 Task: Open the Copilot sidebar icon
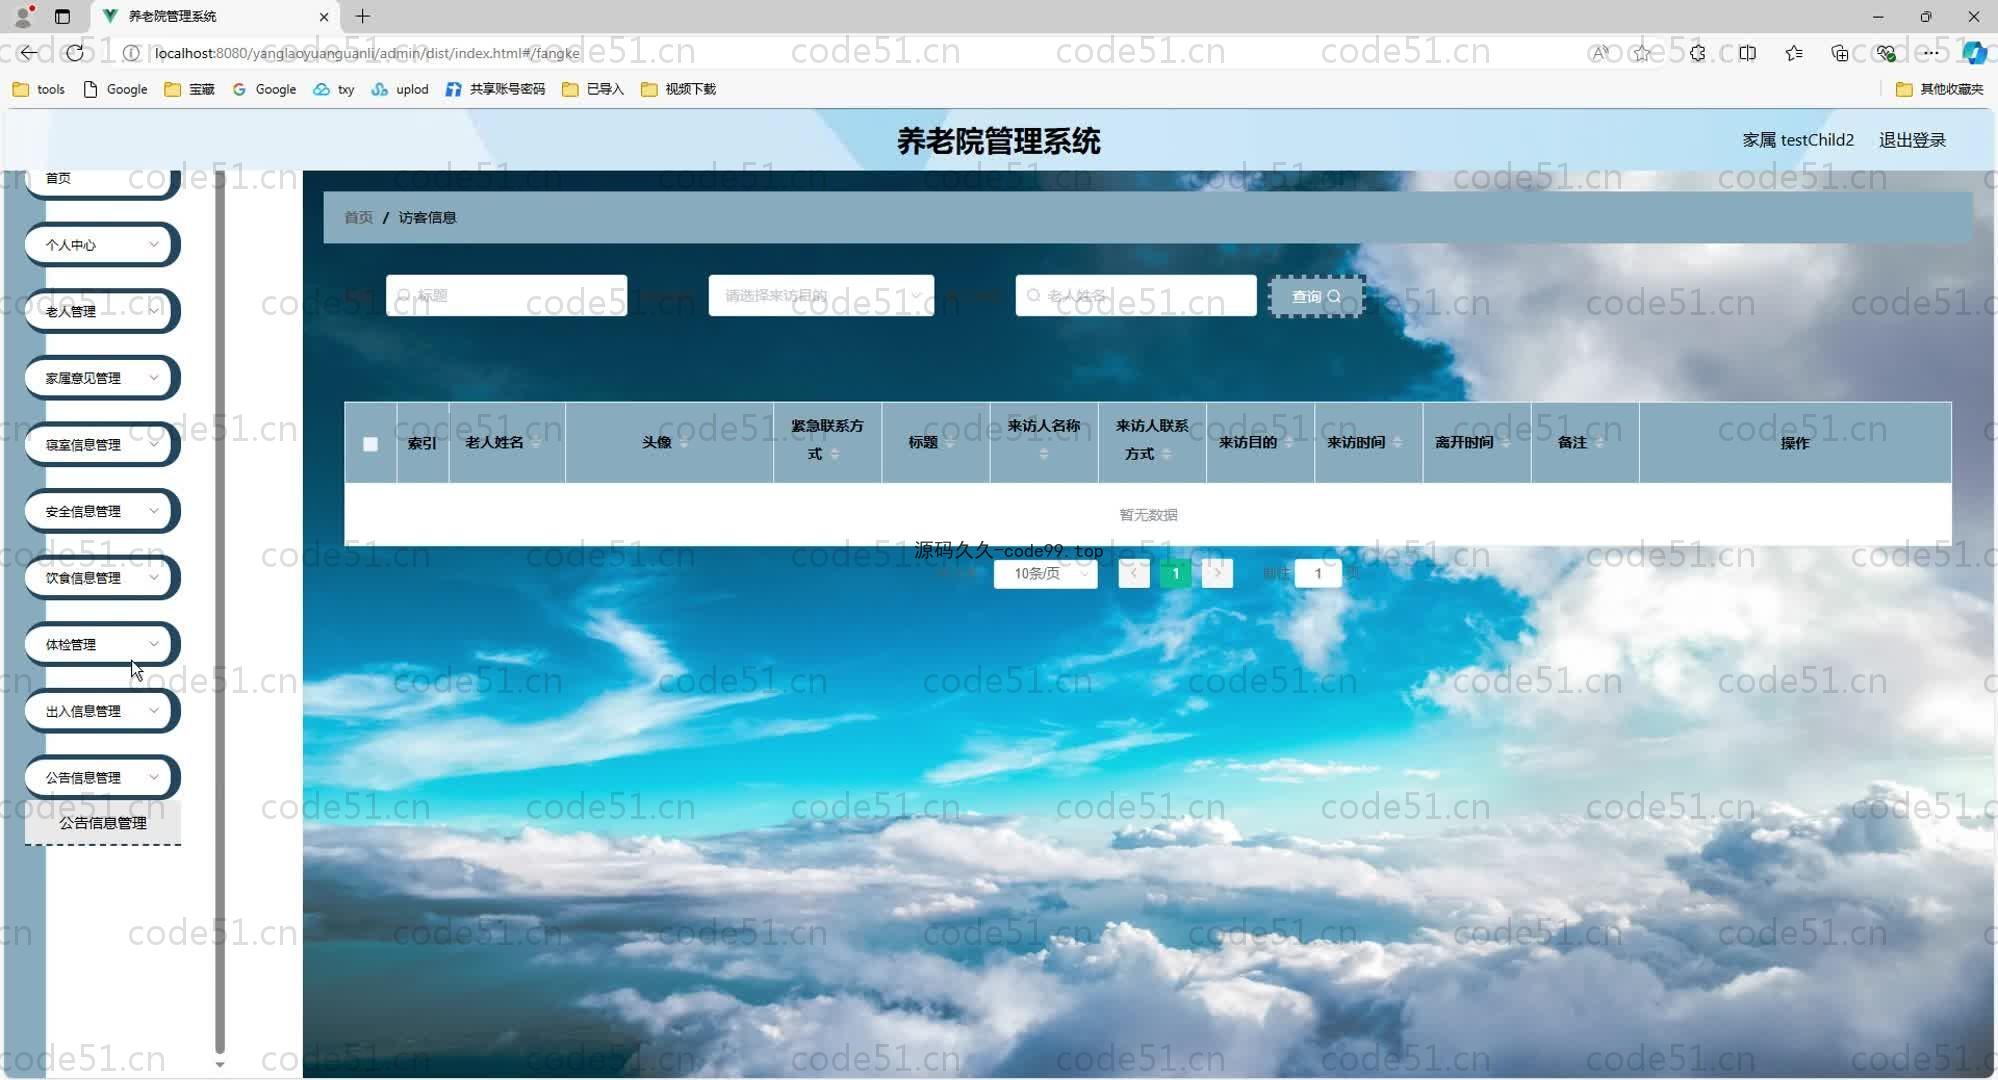(1974, 53)
